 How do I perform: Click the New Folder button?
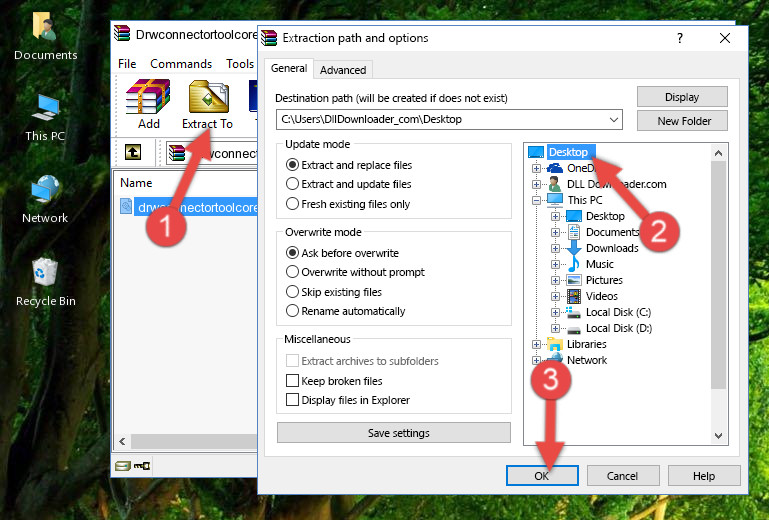pyautogui.click(x=682, y=121)
